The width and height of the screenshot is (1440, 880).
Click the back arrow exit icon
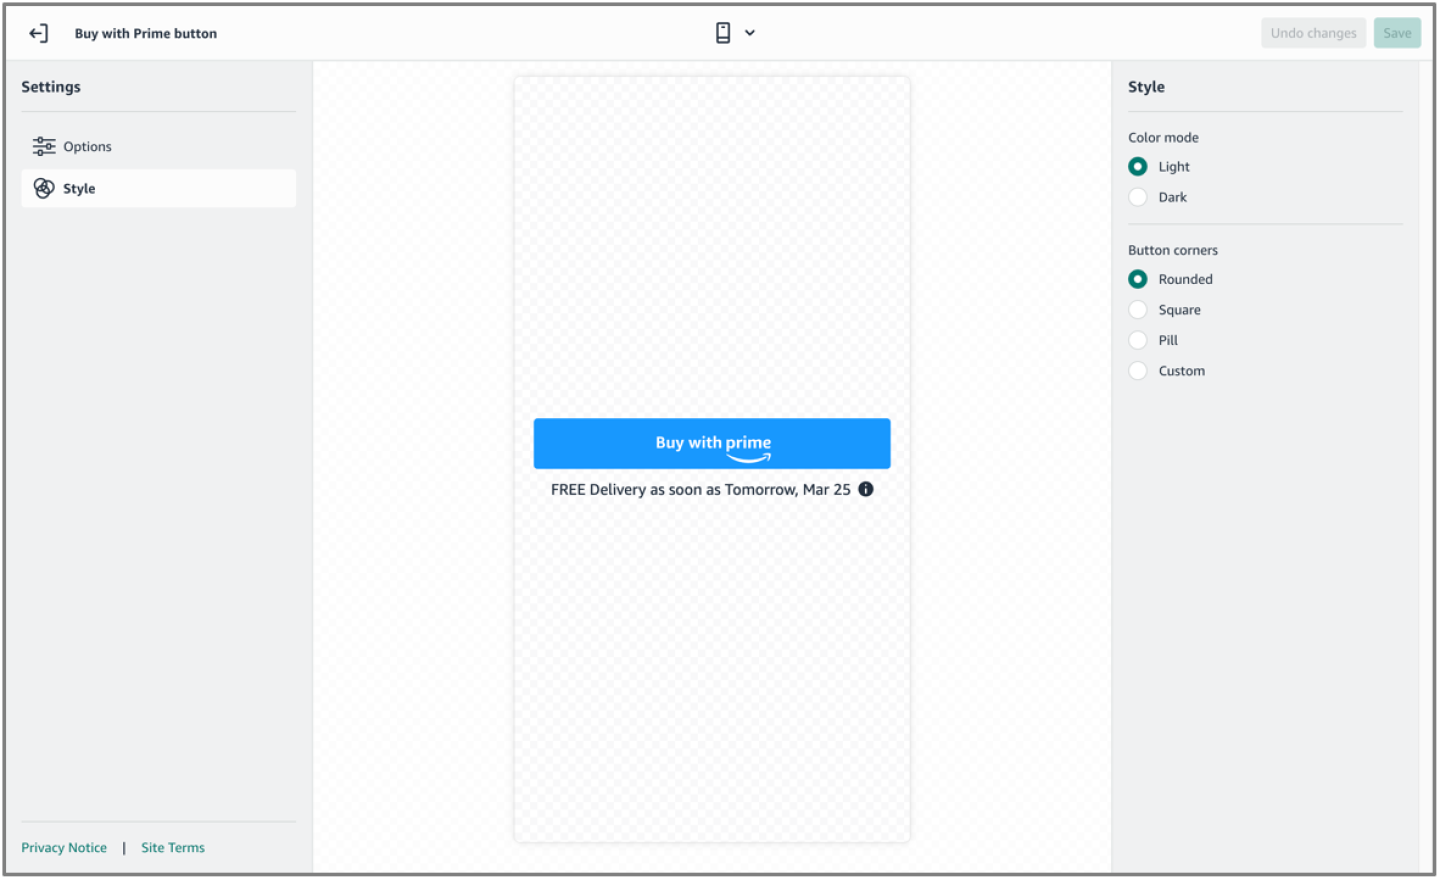pos(38,32)
